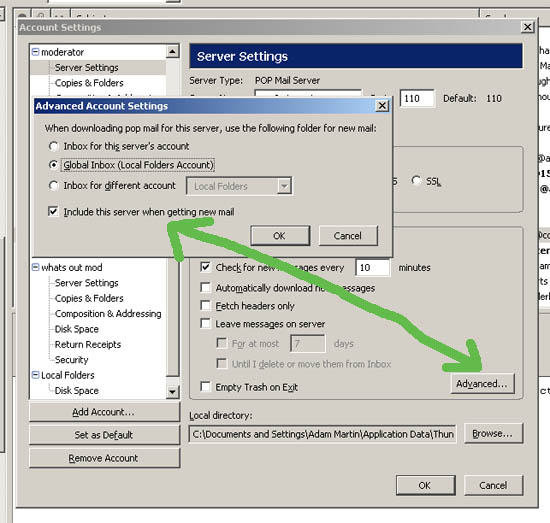The width and height of the screenshot is (550, 523).
Task: Collapse the whats out mod account node
Action: click(35, 267)
